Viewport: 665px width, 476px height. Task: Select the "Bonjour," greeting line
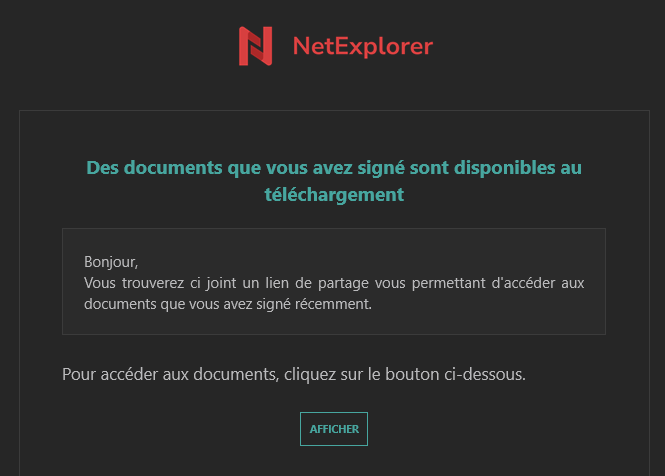click(x=111, y=262)
